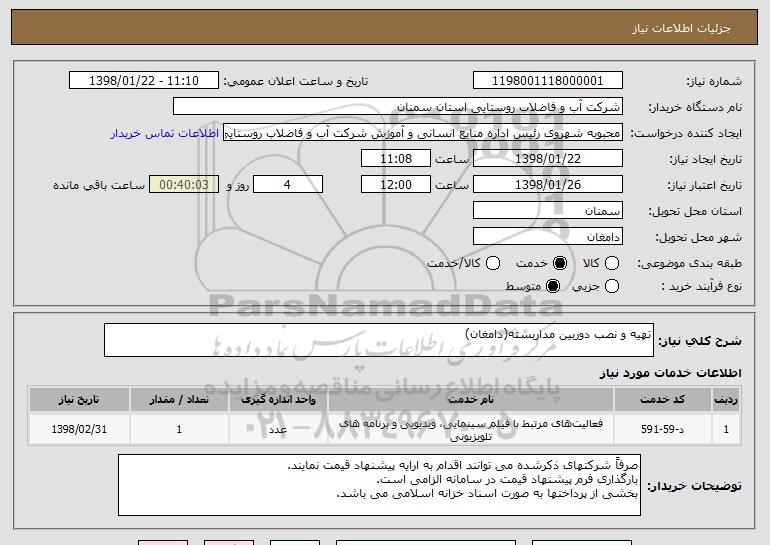Viewport: 770px width, 545px height.
Task: Select the خدمت radio button
Action: coord(559,263)
